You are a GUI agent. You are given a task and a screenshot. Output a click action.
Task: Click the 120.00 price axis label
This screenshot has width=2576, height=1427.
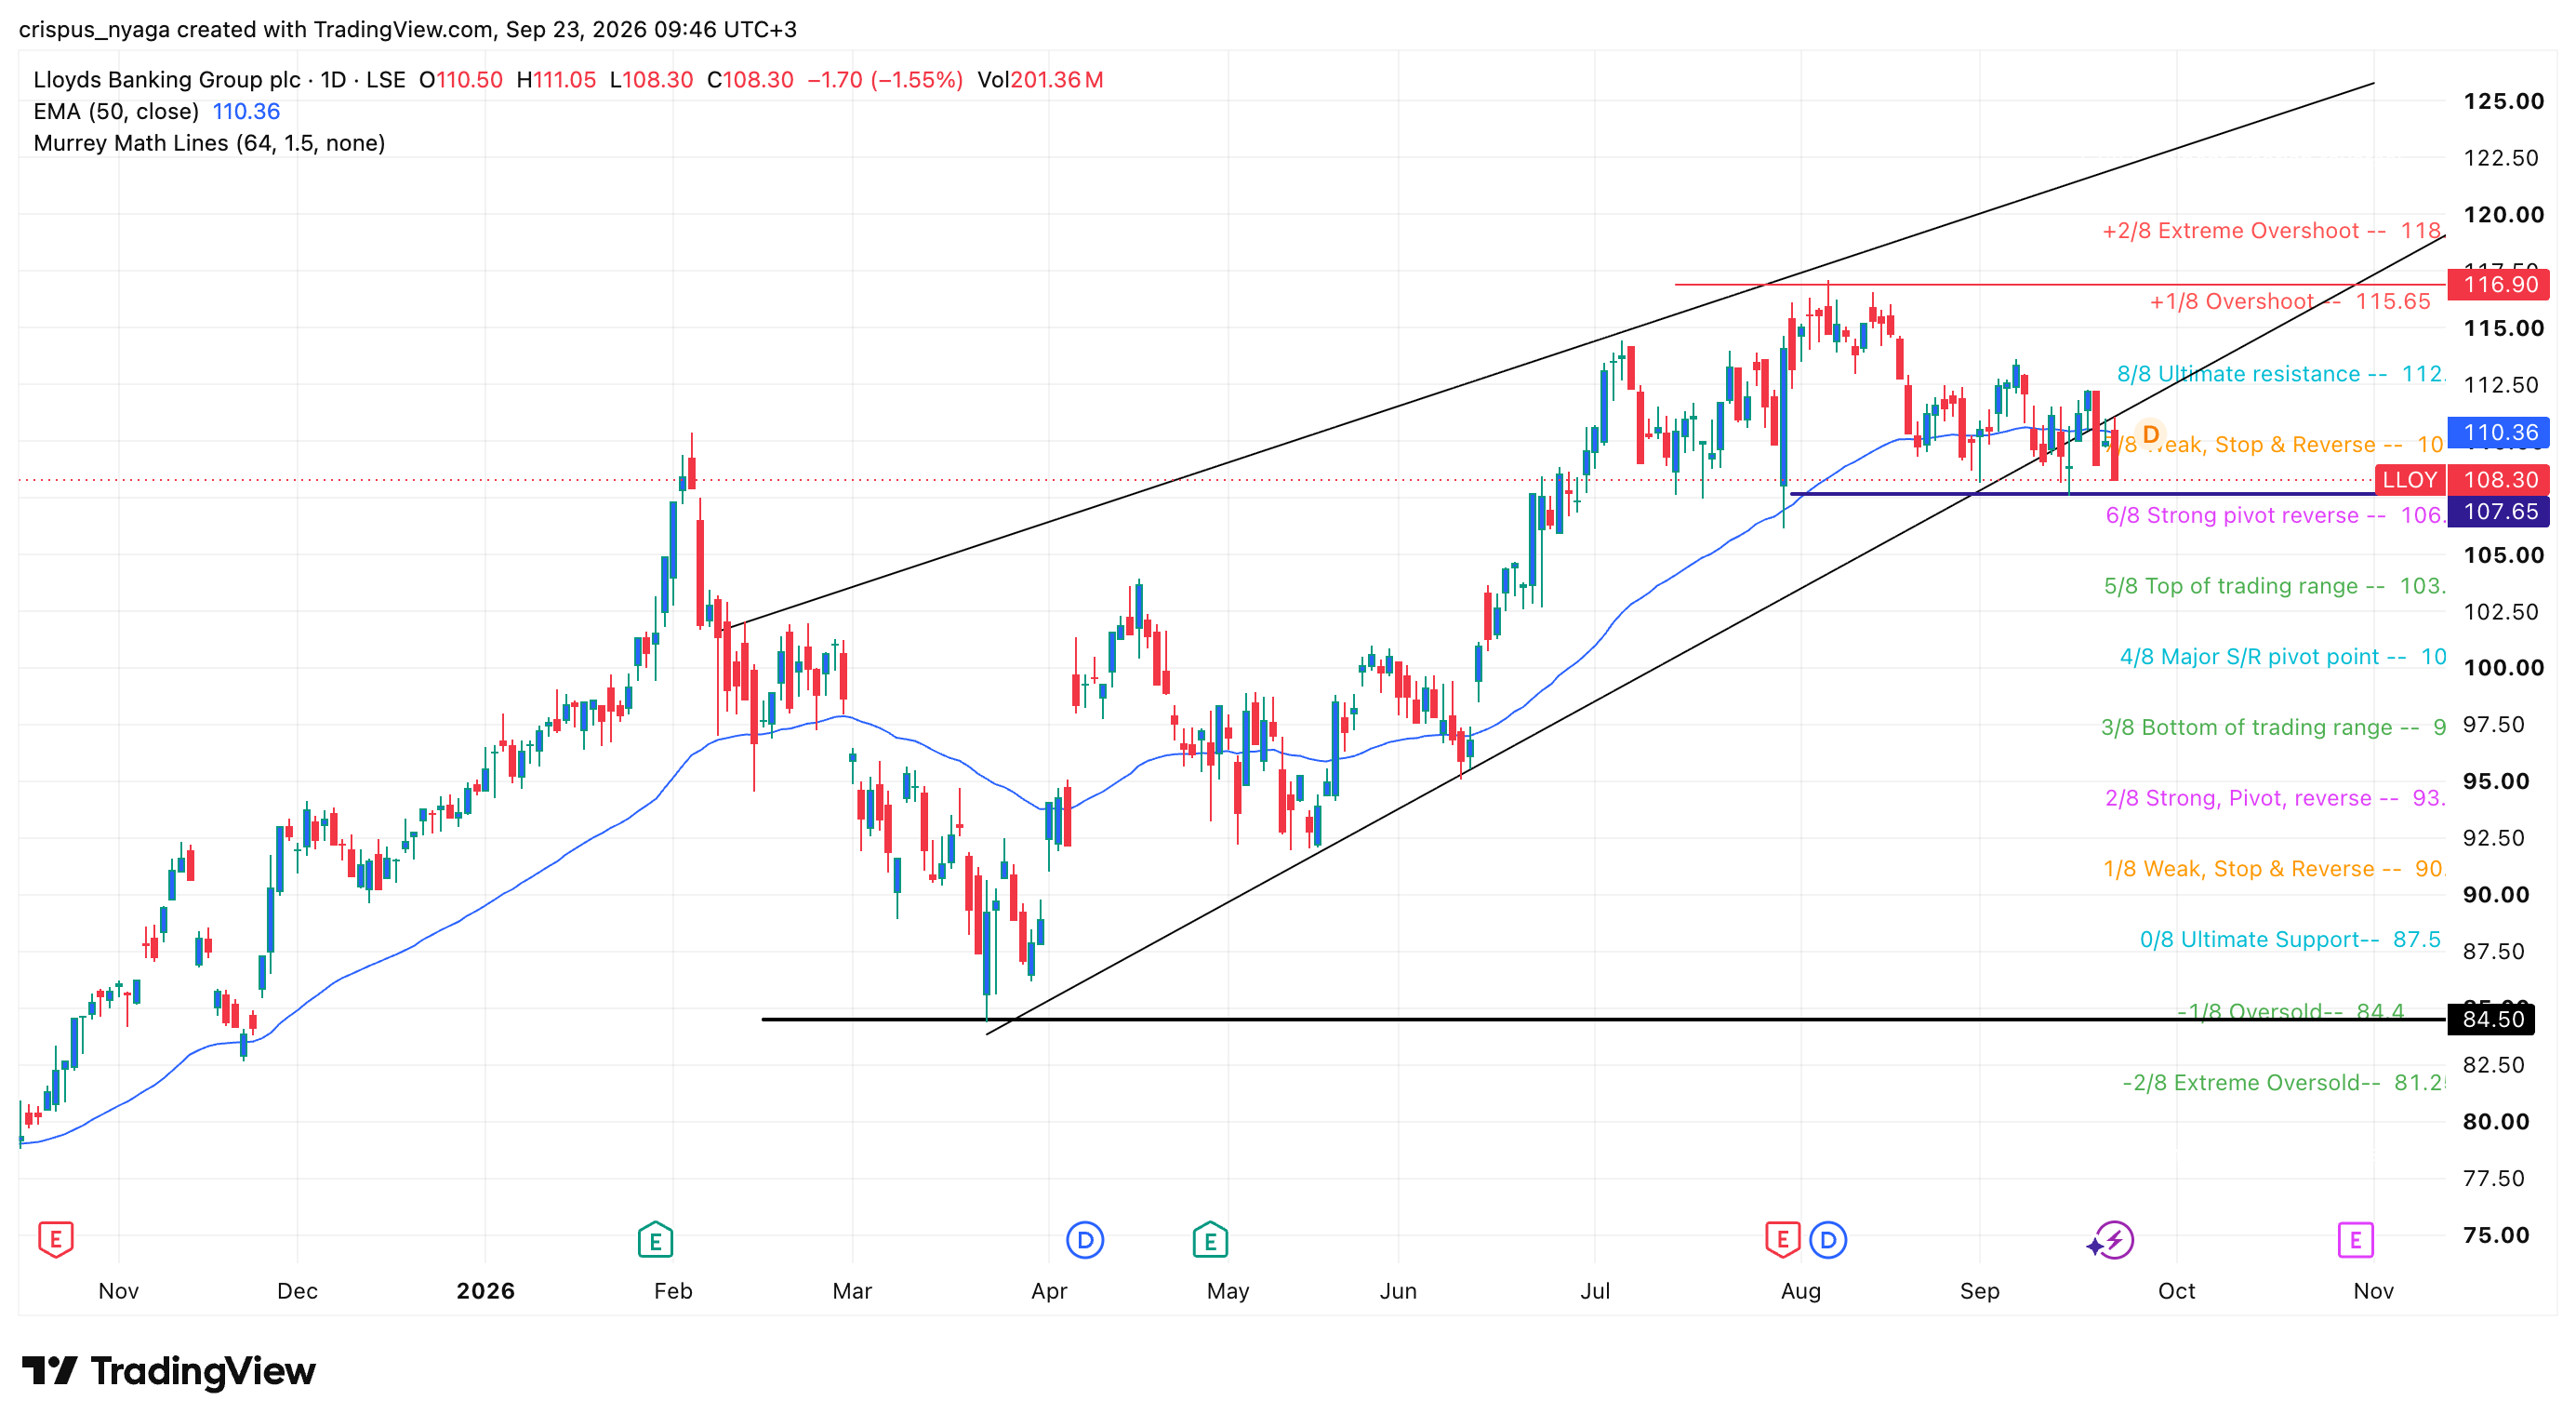[x=2504, y=215]
